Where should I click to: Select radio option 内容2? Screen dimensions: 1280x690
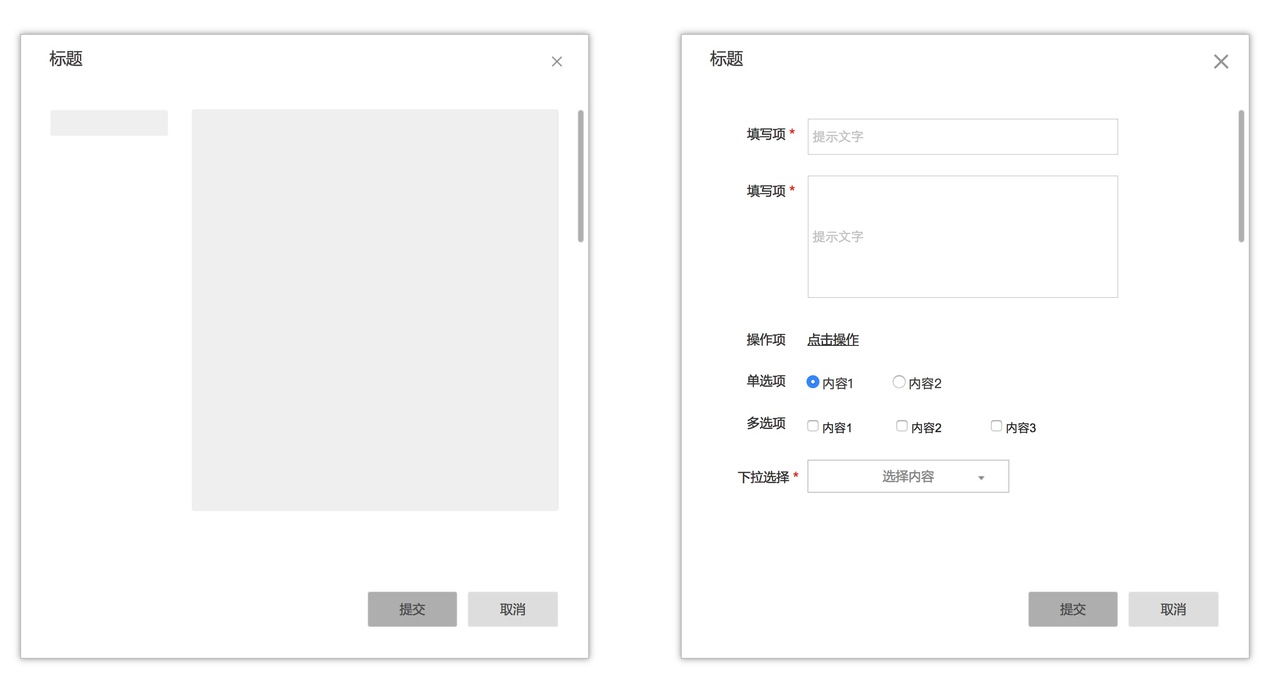pos(899,382)
